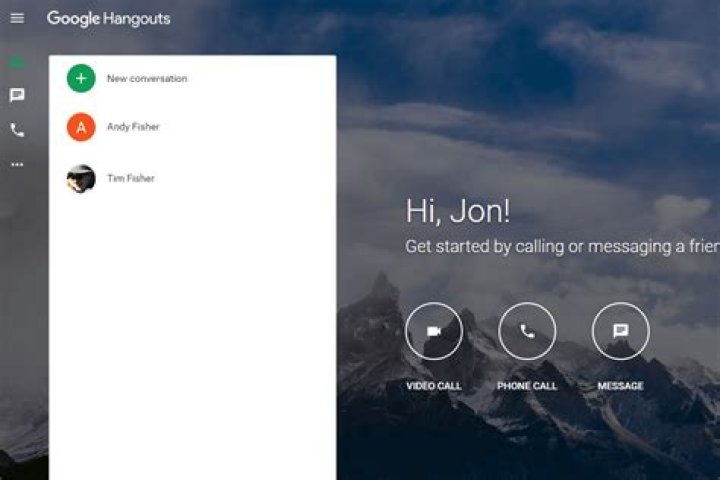The image size is (720, 480).
Task: Click the MESSAGE text label
Action: 620,386
